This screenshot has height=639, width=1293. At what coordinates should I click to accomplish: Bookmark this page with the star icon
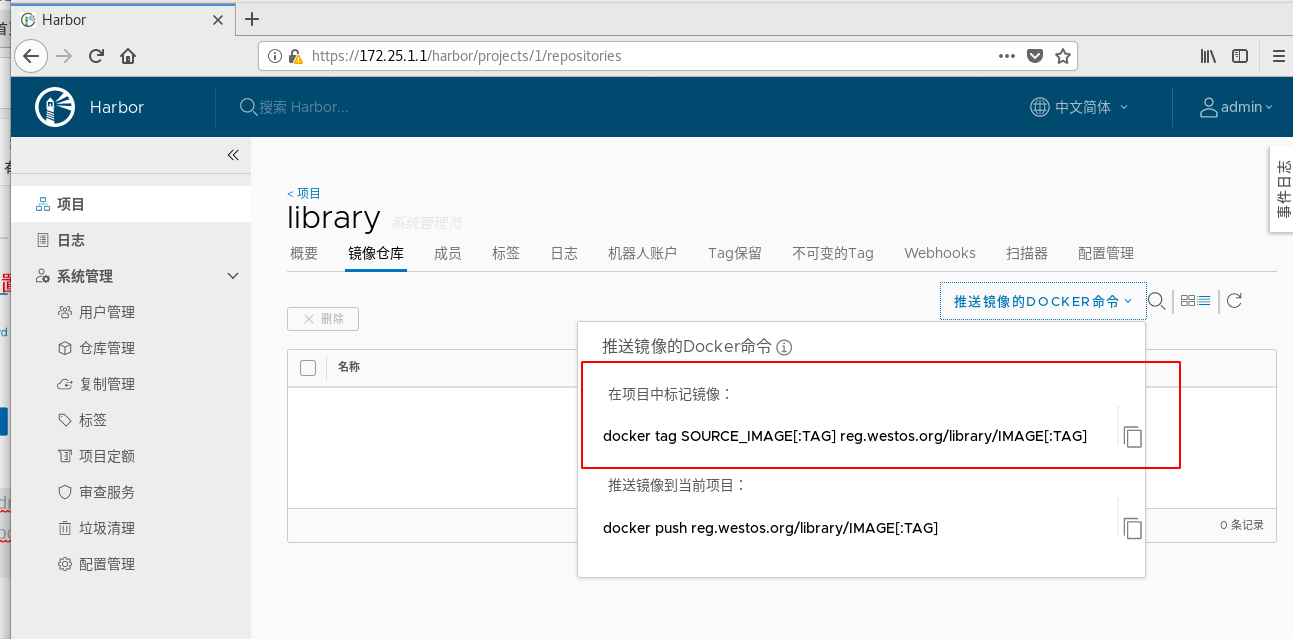1063,56
